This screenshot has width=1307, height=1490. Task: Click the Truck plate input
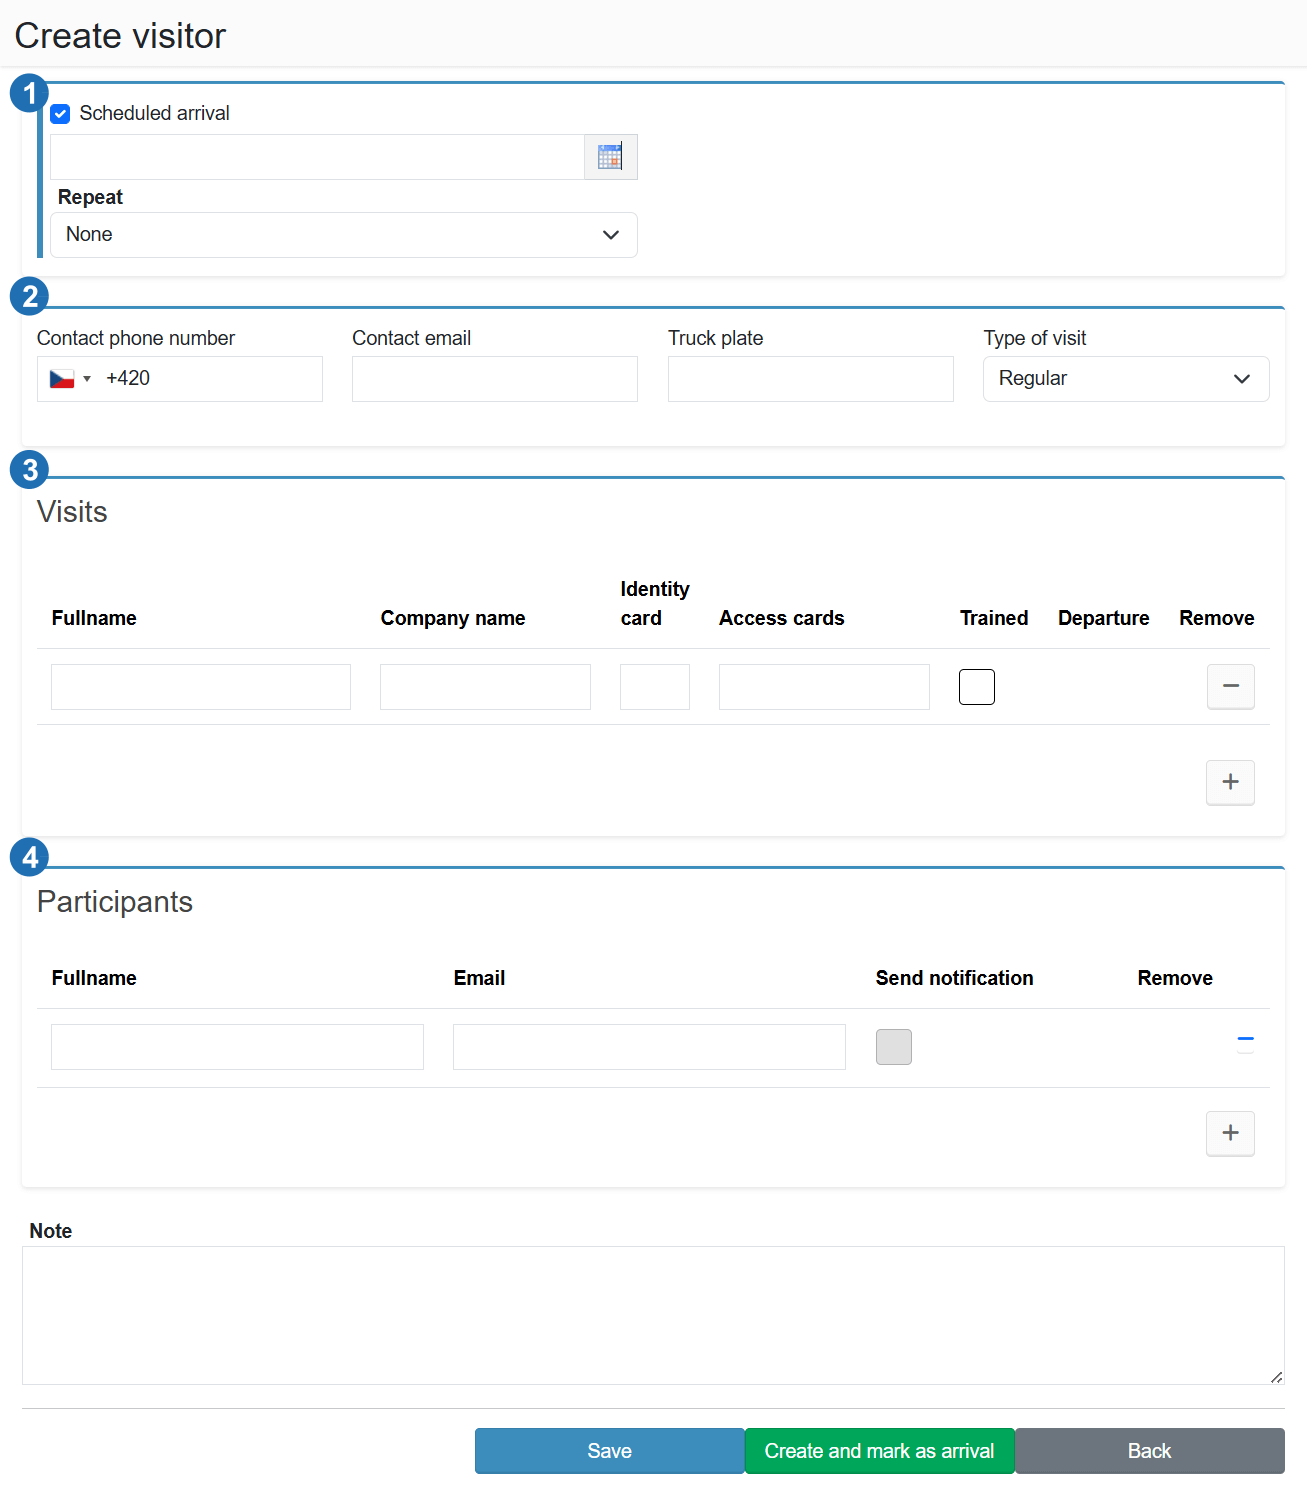click(810, 379)
